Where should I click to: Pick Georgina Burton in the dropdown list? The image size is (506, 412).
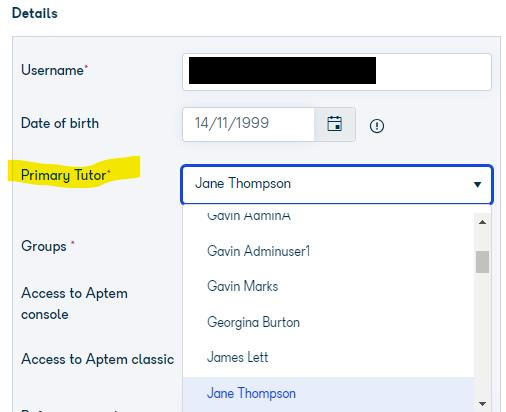253,322
